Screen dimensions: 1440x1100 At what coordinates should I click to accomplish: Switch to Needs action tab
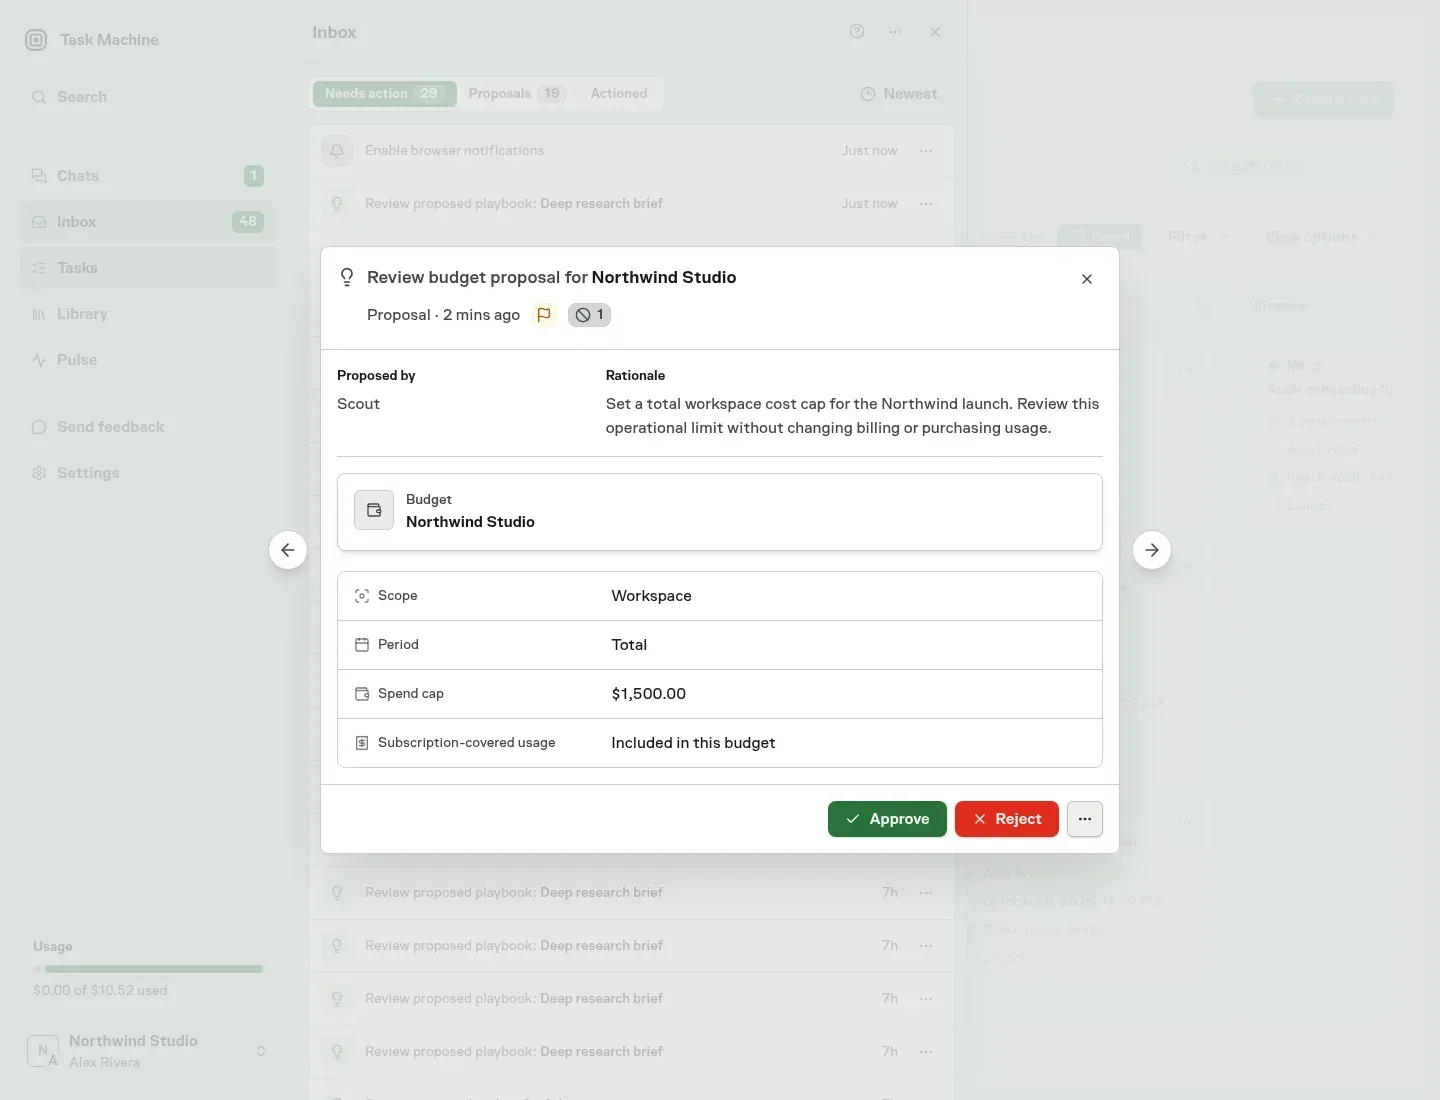(x=384, y=94)
